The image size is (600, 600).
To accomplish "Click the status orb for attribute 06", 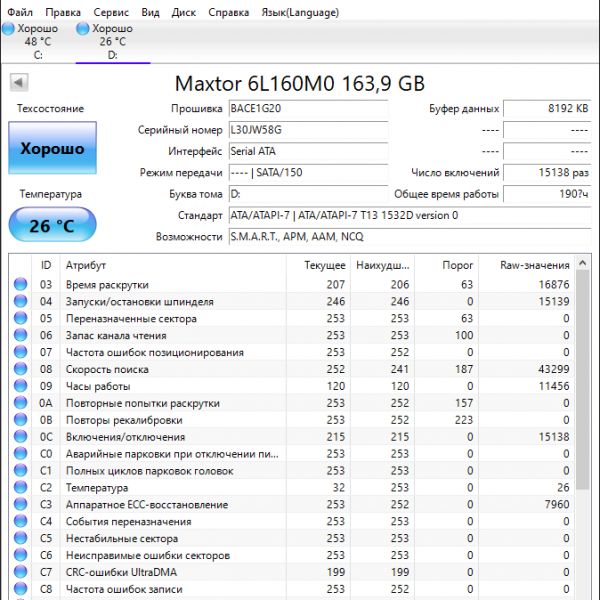I will [21, 335].
